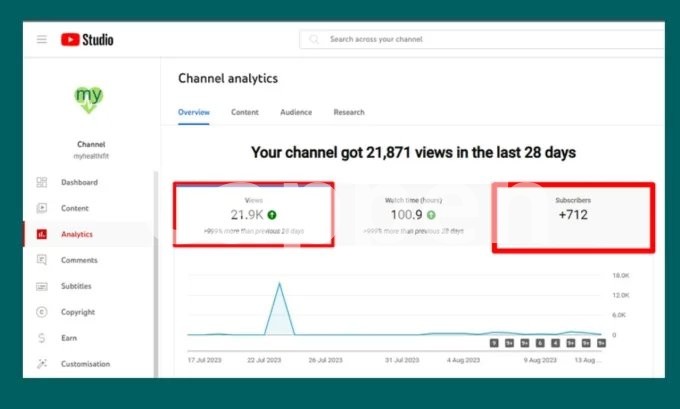Select the Subscribers metric card
The width and height of the screenshot is (680, 409).
click(573, 215)
